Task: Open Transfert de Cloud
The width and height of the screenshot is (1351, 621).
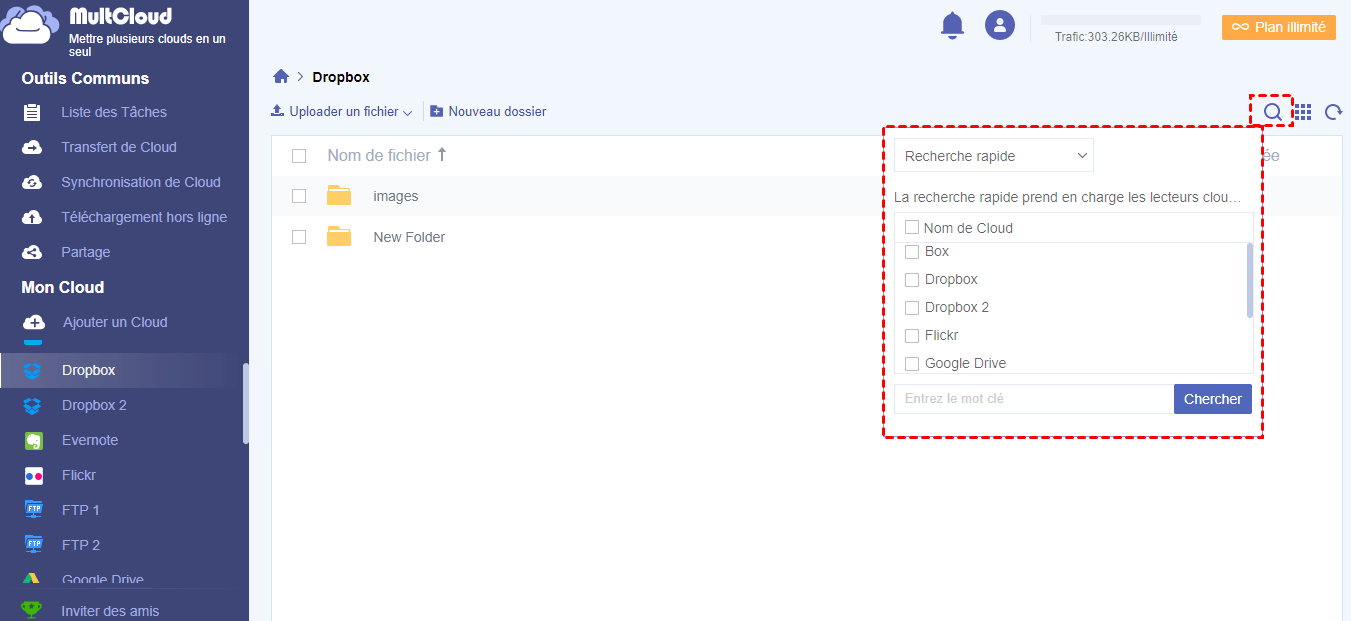Action: pyautogui.click(x=119, y=147)
